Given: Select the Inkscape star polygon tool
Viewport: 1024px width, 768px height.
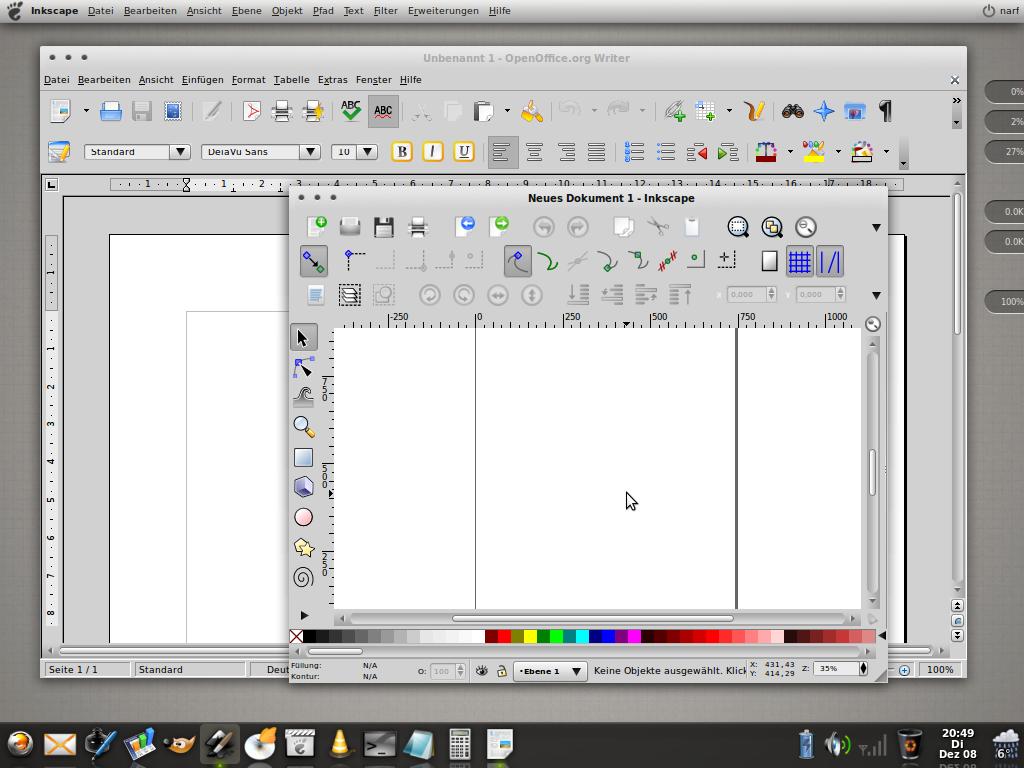Looking at the screenshot, I should point(303,547).
